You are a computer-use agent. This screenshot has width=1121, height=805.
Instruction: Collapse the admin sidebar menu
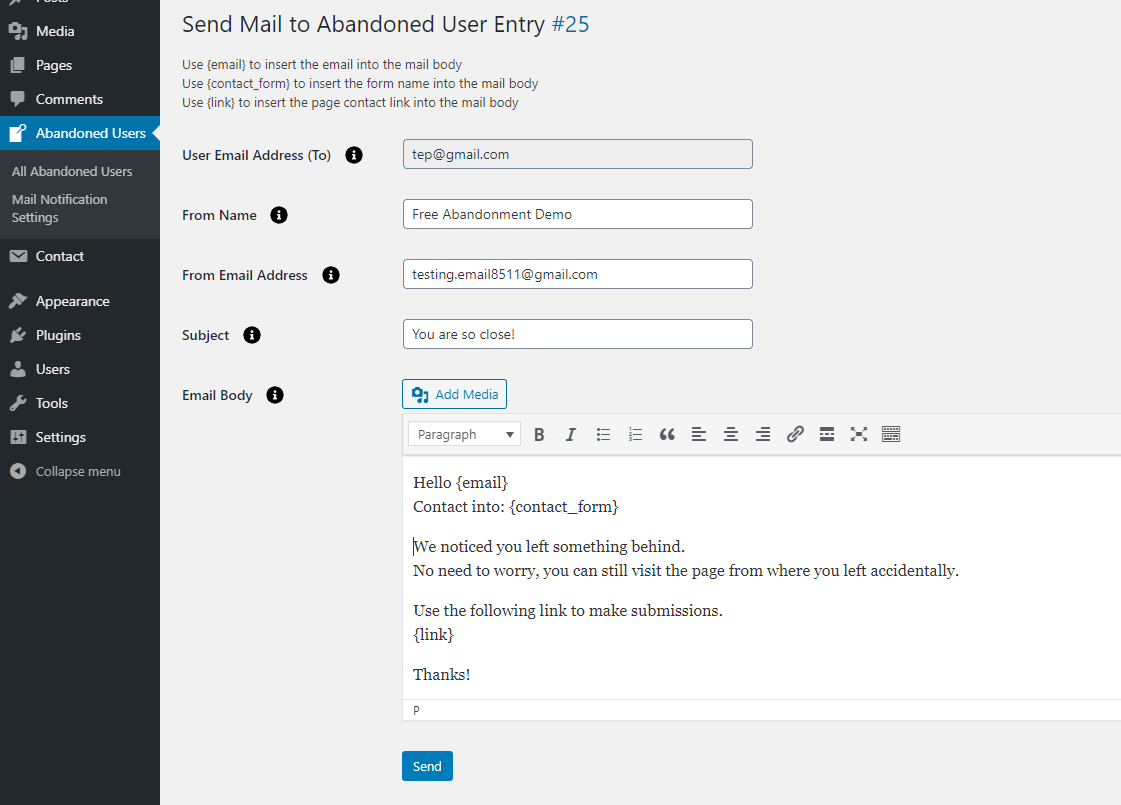(78, 471)
